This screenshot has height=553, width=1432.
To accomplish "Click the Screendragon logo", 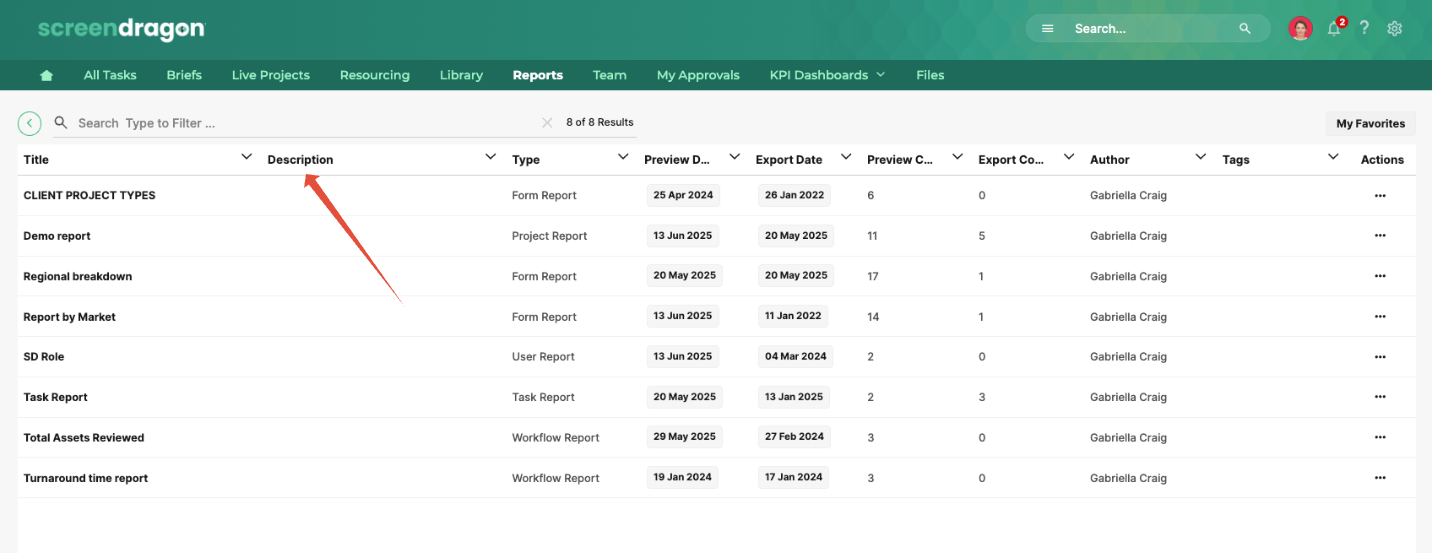I will pyautogui.click(x=121, y=29).
